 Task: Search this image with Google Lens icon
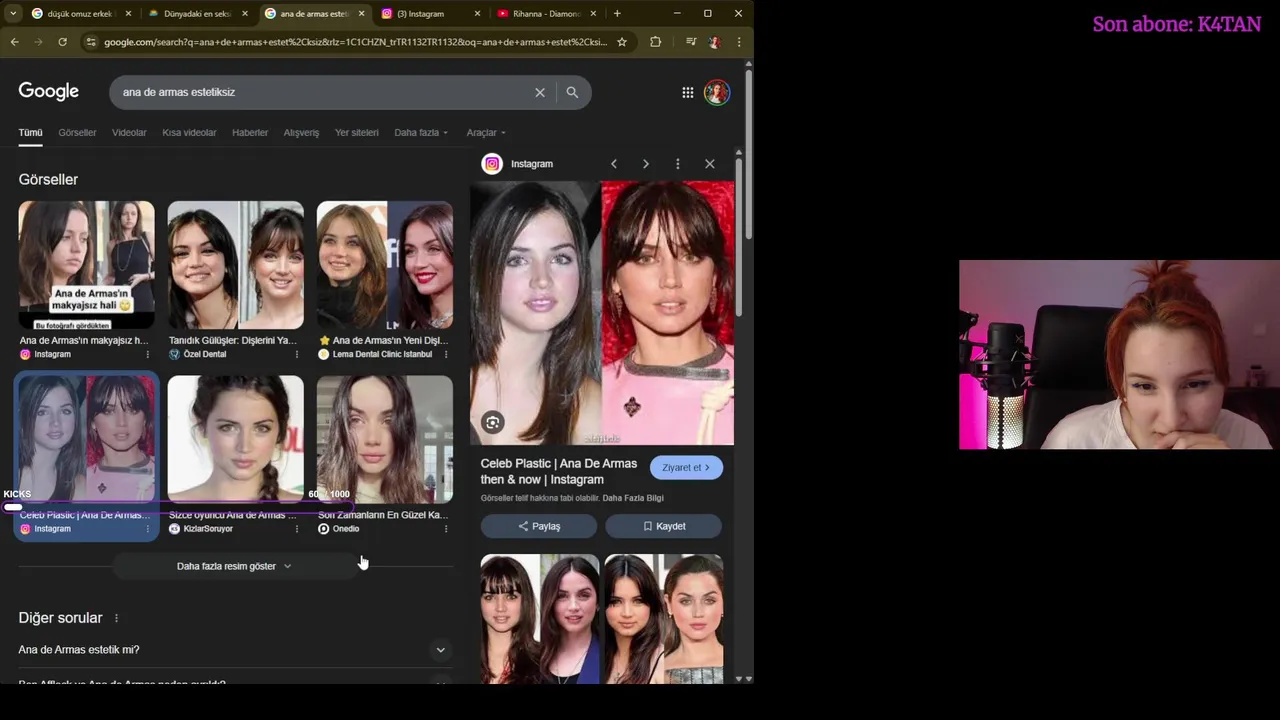pyautogui.click(x=493, y=422)
